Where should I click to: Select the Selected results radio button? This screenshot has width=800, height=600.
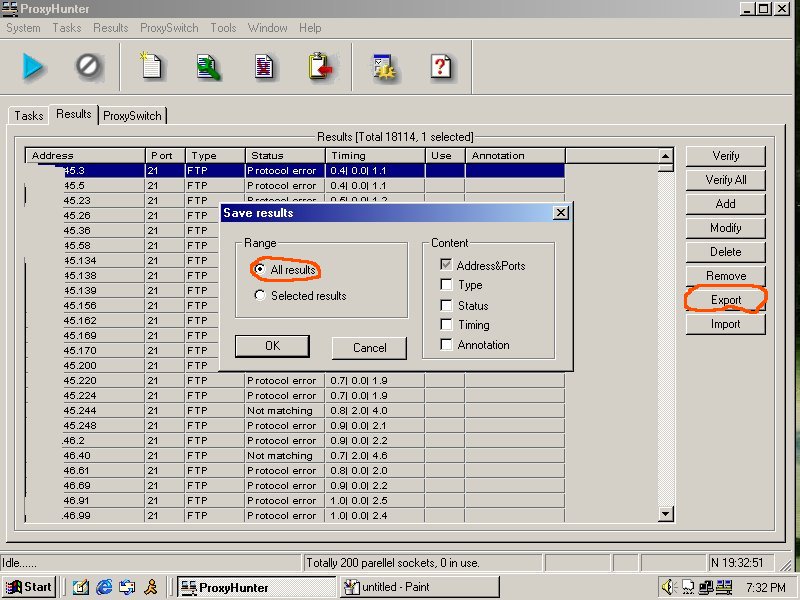point(260,296)
